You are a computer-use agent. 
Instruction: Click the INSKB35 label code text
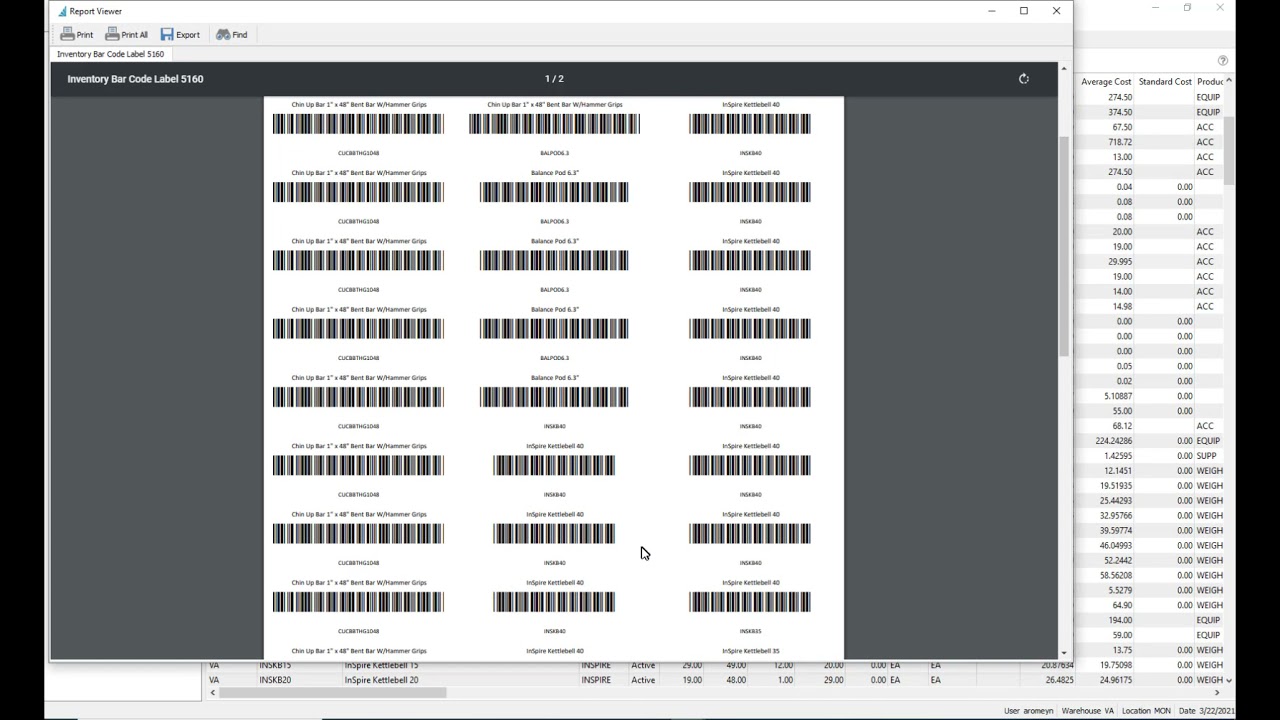click(750, 631)
